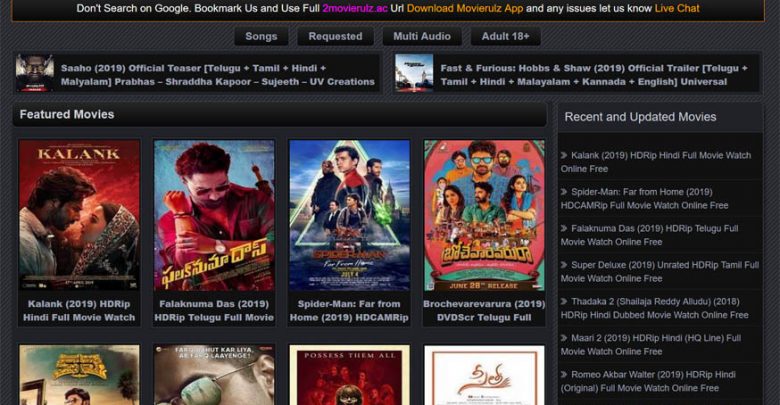Open the Brochevarevarura movie poster
The height and width of the screenshot is (405, 780).
[x=485, y=215]
